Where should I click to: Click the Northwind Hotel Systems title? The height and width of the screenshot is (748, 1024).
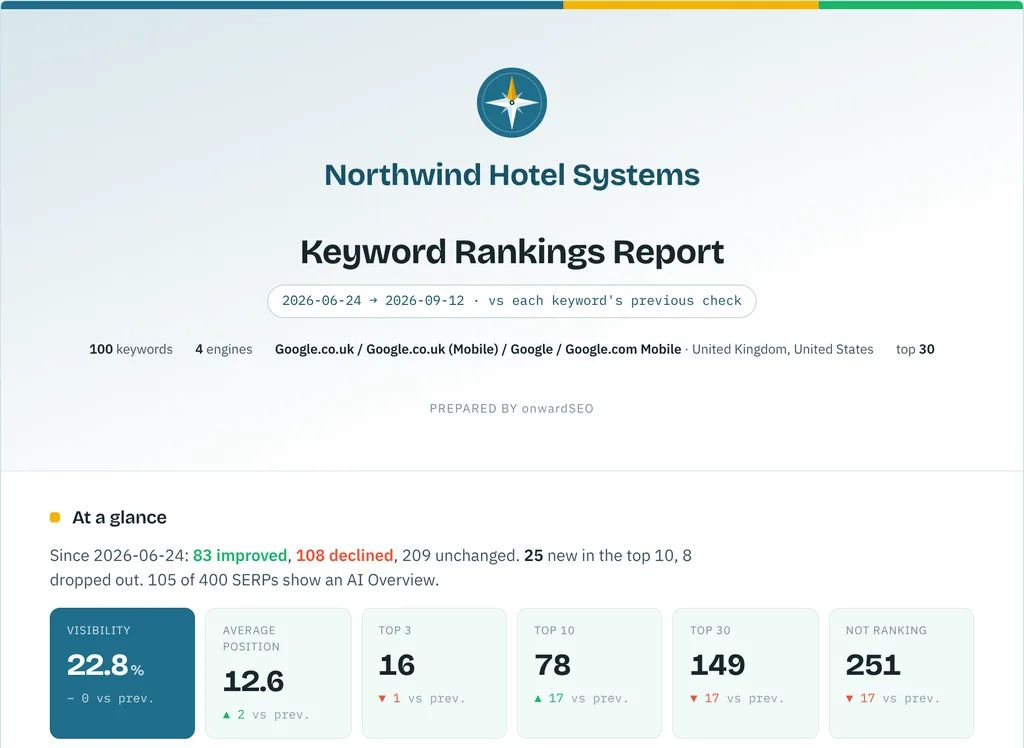click(x=512, y=175)
